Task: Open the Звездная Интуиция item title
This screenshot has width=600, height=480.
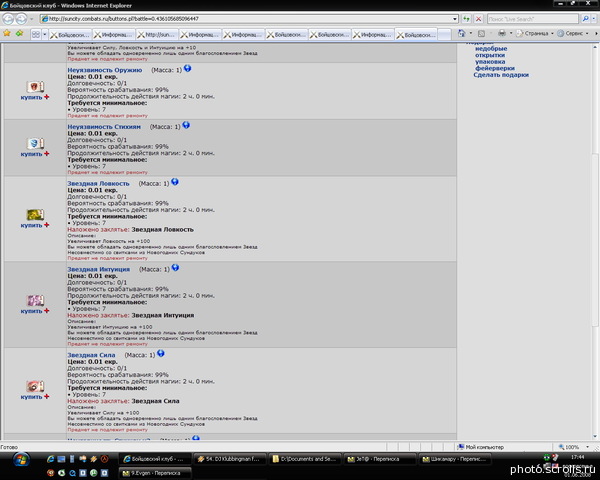Action: point(99,269)
